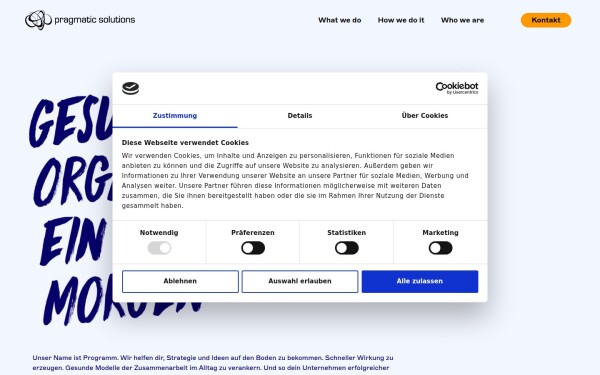
Task: Toggle the Notwendig cookie switch
Action: click(159, 248)
